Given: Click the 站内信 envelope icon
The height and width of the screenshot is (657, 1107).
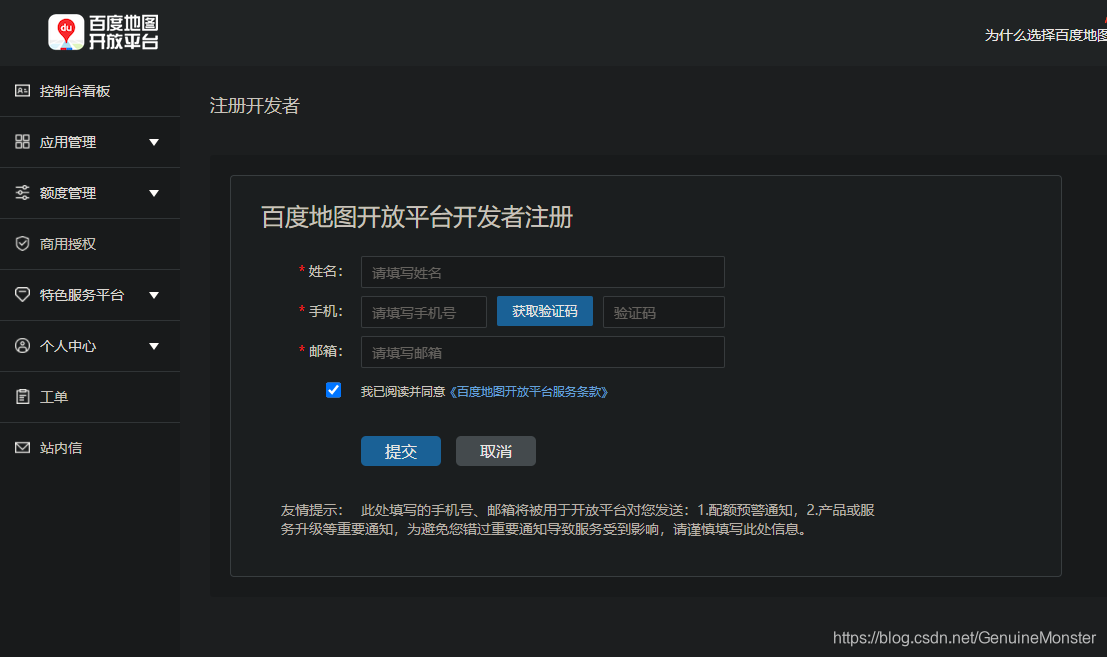Looking at the screenshot, I should coord(23,447).
